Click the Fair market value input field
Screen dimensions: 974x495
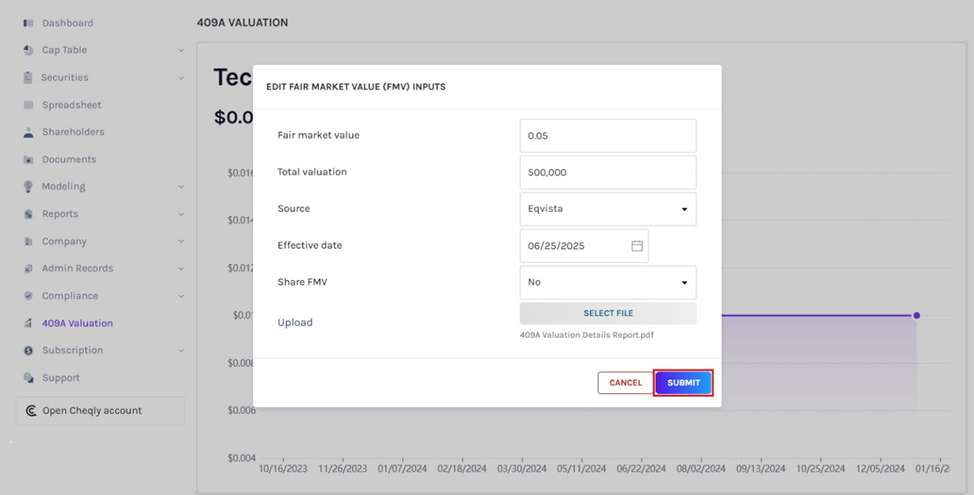(x=608, y=136)
